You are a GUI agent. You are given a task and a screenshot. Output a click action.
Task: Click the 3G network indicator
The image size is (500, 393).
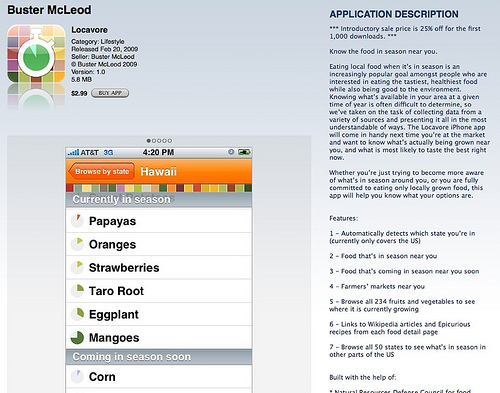pyautogui.click(x=108, y=153)
